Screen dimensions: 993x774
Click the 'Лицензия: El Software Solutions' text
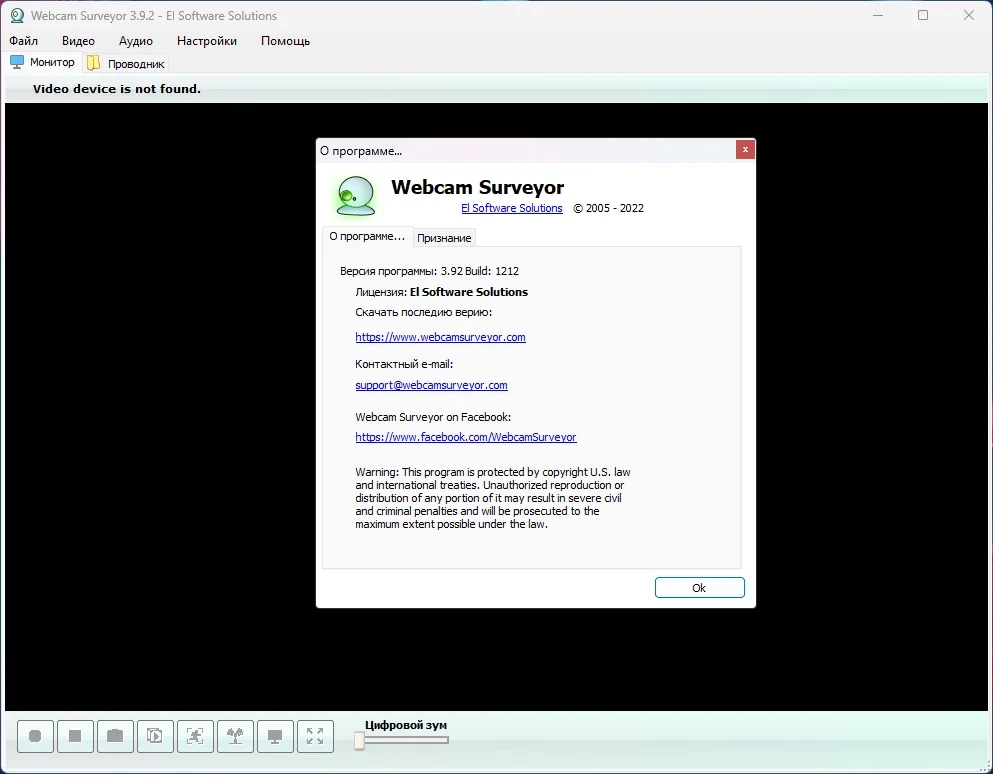coord(441,292)
